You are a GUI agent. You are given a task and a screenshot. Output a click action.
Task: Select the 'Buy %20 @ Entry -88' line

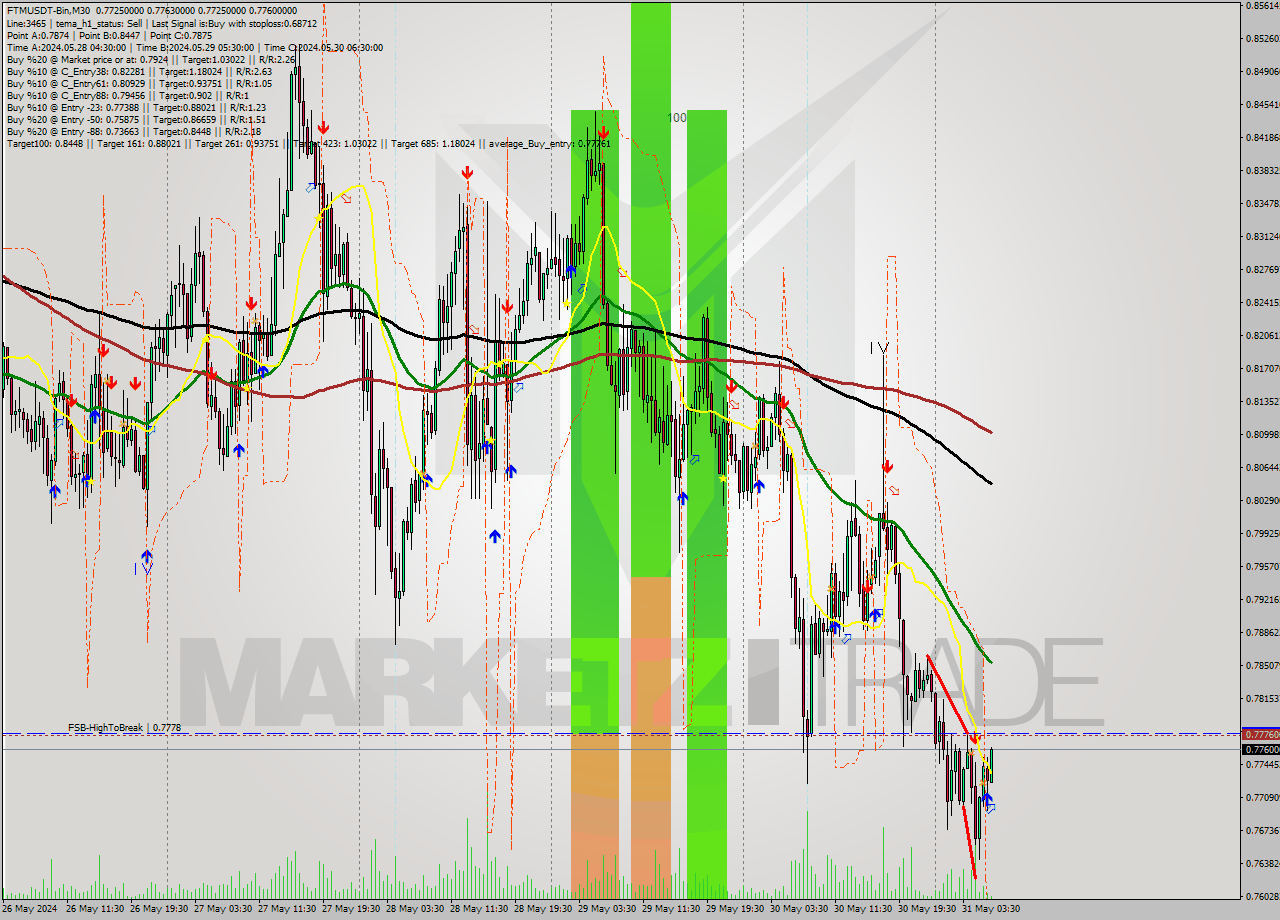pos(134,131)
